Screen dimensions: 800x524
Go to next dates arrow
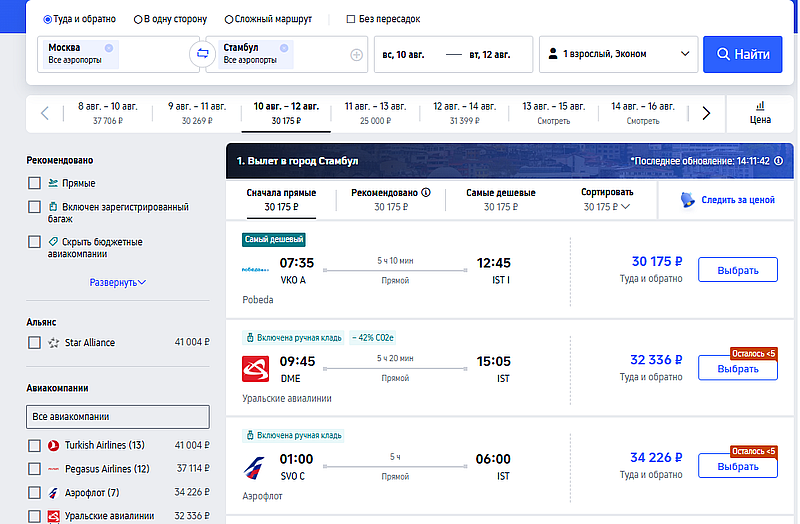tap(706, 113)
